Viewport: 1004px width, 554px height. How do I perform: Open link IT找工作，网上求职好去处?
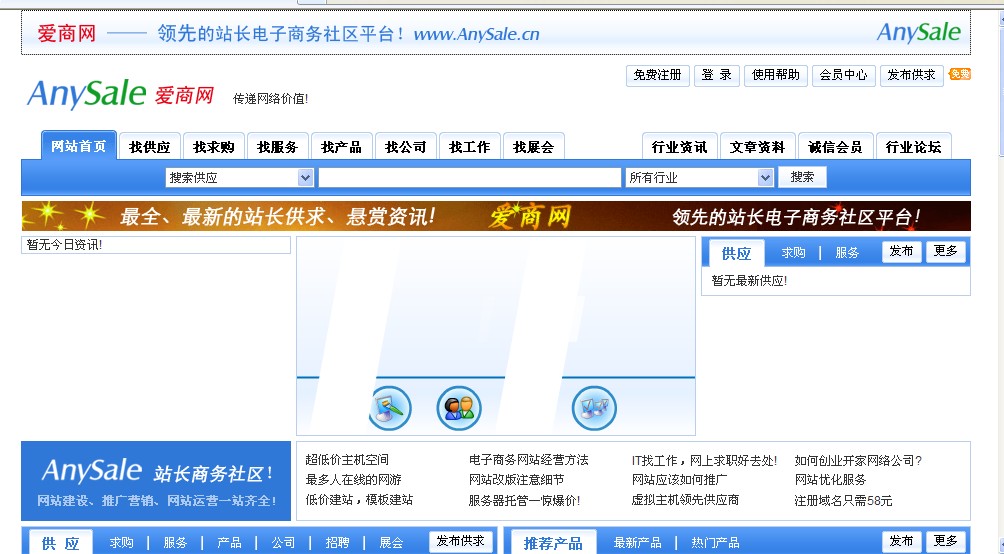coord(704,460)
